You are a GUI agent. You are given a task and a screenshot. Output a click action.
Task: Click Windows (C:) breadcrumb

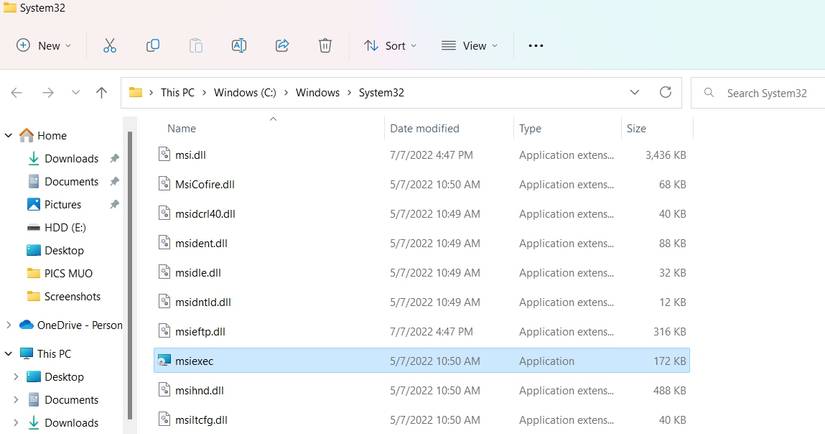(x=245, y=93)
